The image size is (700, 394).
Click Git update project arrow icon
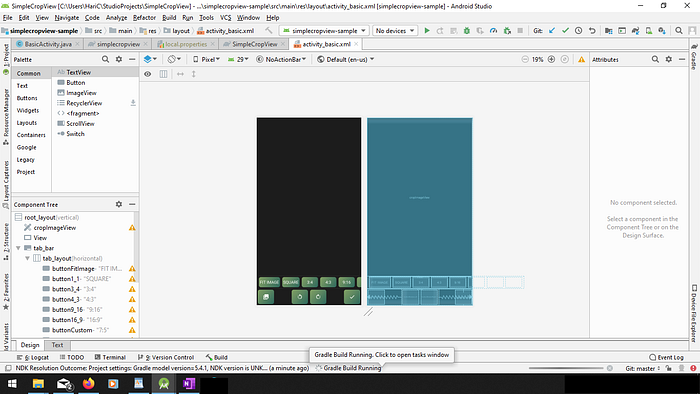[552, 31]
